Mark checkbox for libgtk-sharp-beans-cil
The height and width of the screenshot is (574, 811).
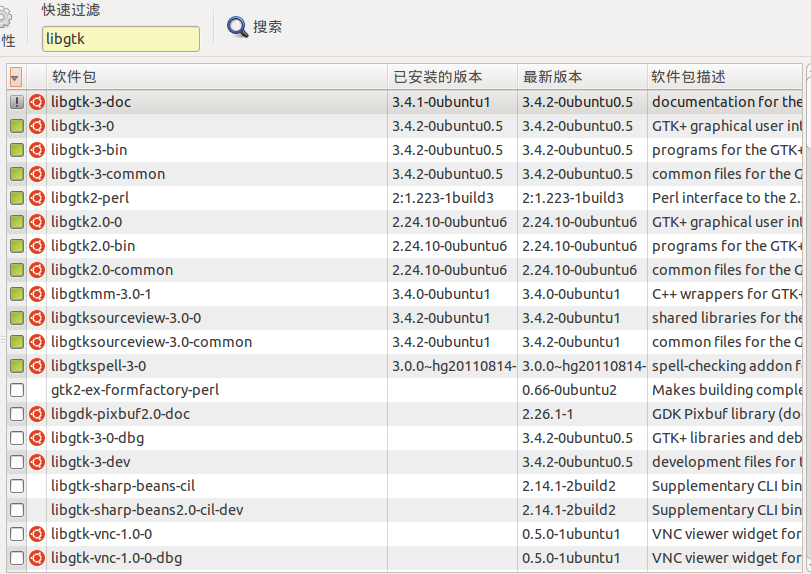coord(17,486)
